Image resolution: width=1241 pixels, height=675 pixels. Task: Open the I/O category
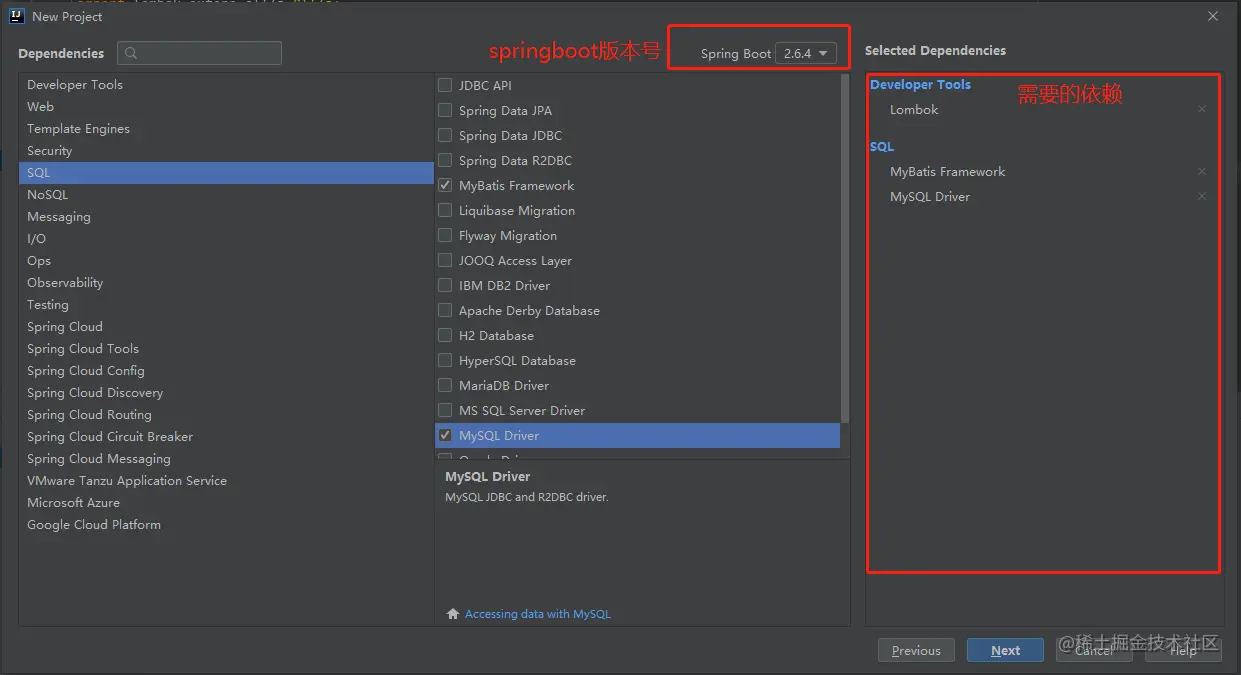226,238
